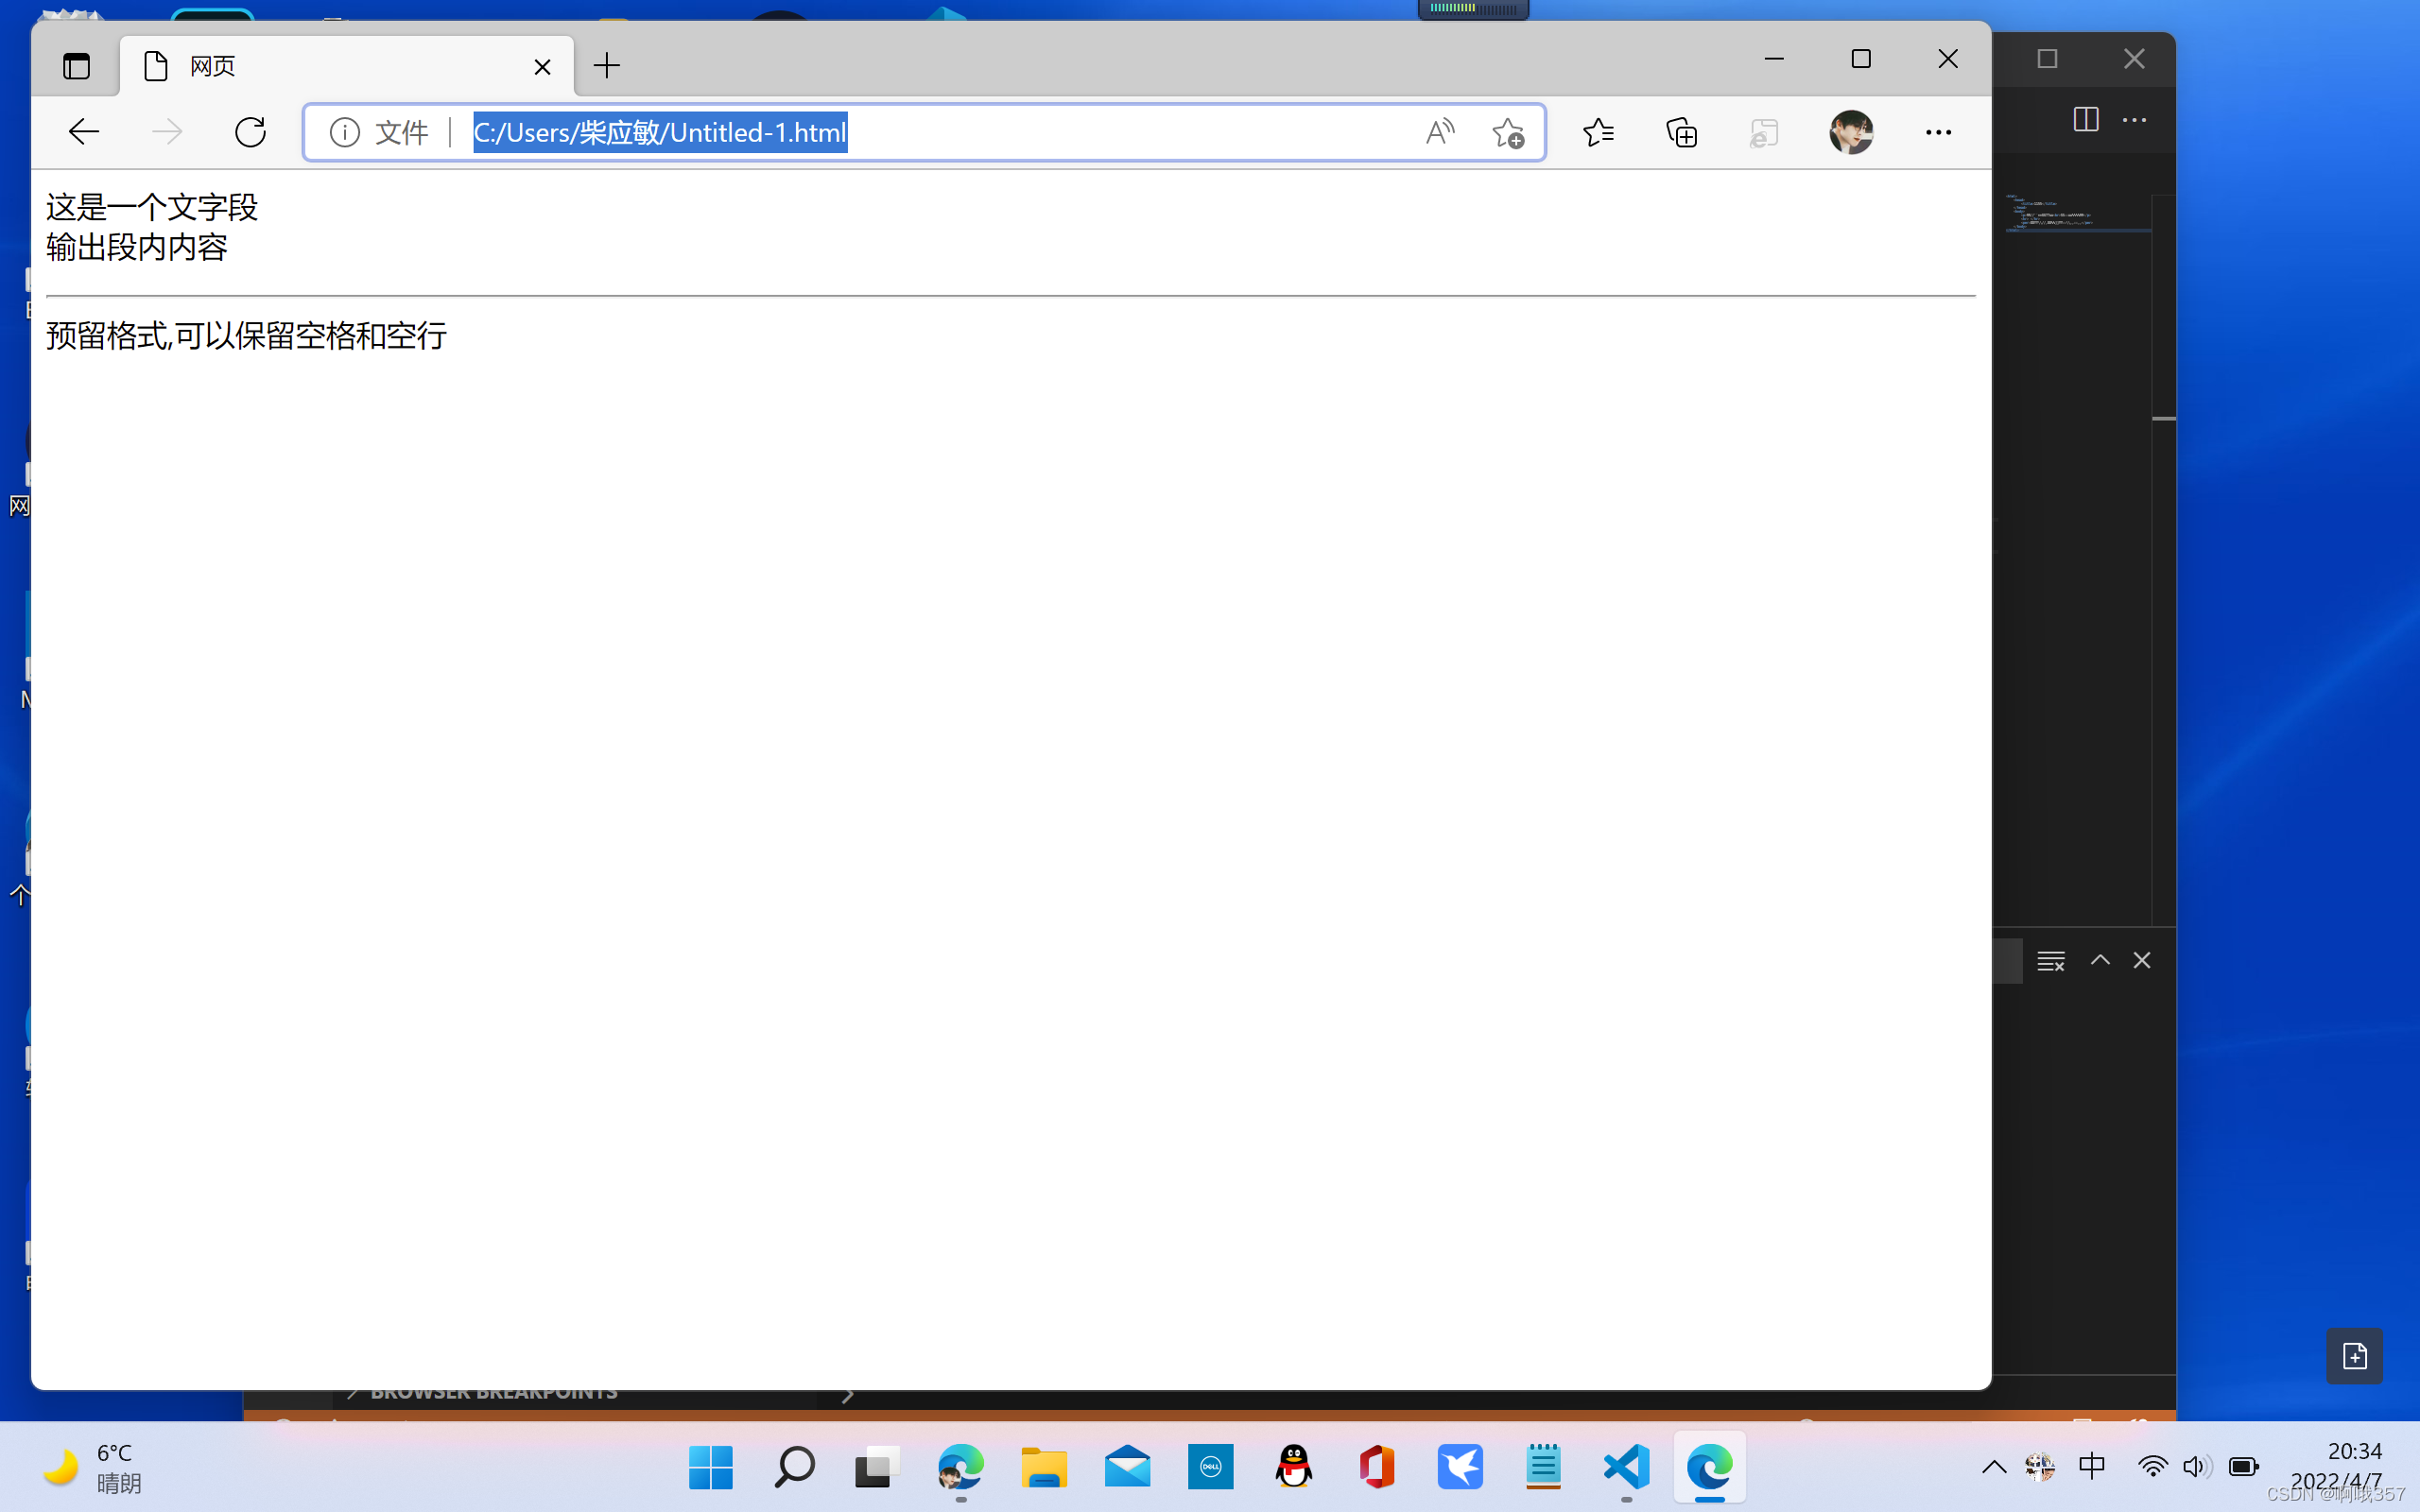The image size is (2420, 1512).
Task: Open QQ from taskbar
Action: click(1294, 1467)
